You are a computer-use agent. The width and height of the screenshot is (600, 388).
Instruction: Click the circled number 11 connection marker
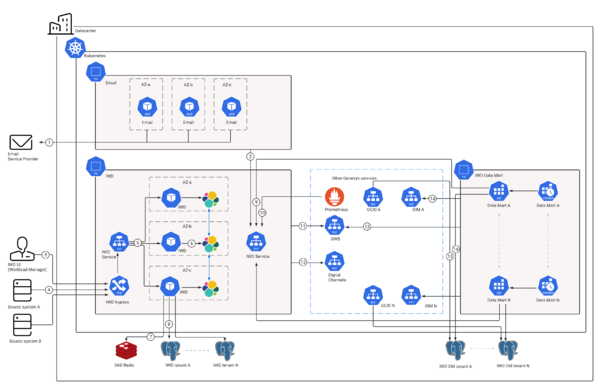point(303,226)
